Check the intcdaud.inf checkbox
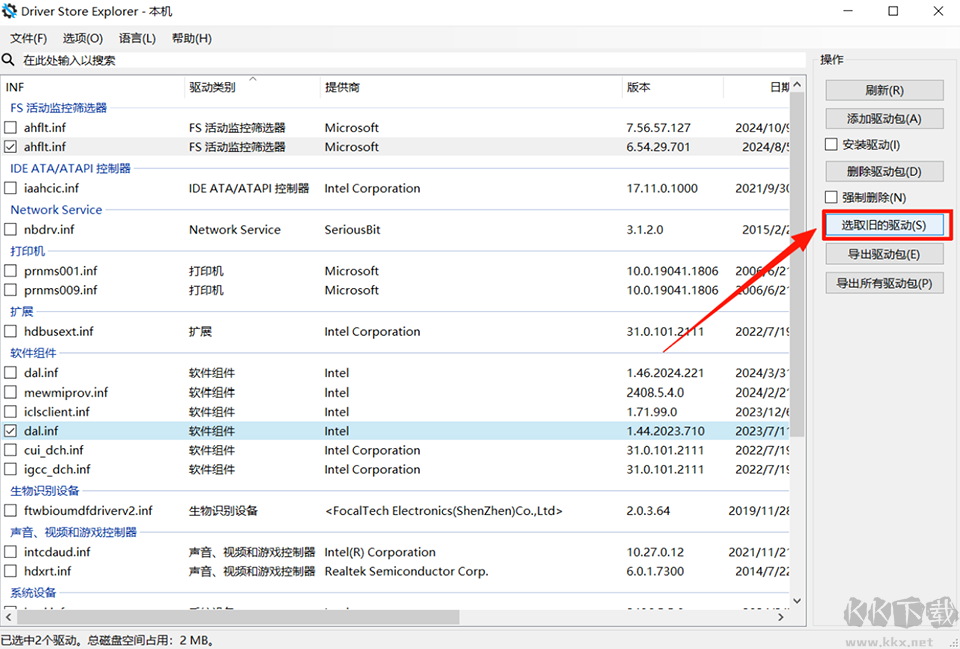Image resolution: width=960 pixels, height=649 pixels. [x=10, y=552]
